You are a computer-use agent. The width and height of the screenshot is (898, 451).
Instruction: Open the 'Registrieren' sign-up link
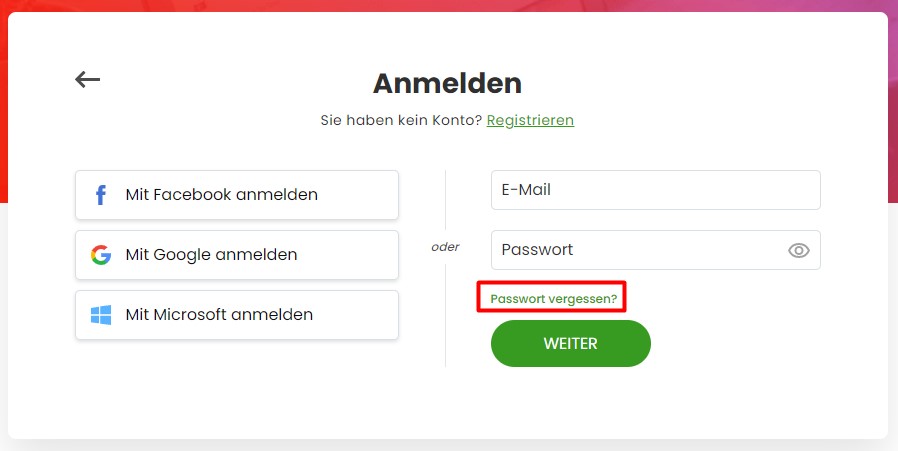(x=530, y=120)
